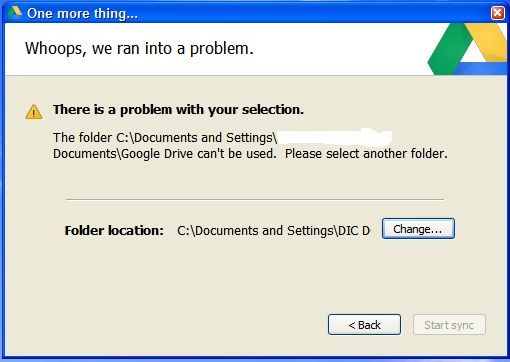Click the yellow warning triangle icon
The width and height of the screenshot is (510, 362).
pos(34,112)
